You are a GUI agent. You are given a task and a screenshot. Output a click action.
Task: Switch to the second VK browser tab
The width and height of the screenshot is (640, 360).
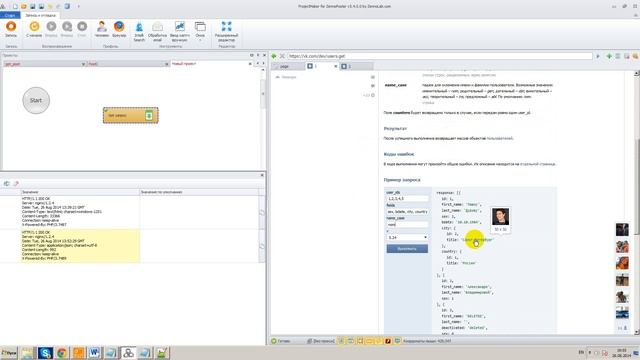coord(356,66)
